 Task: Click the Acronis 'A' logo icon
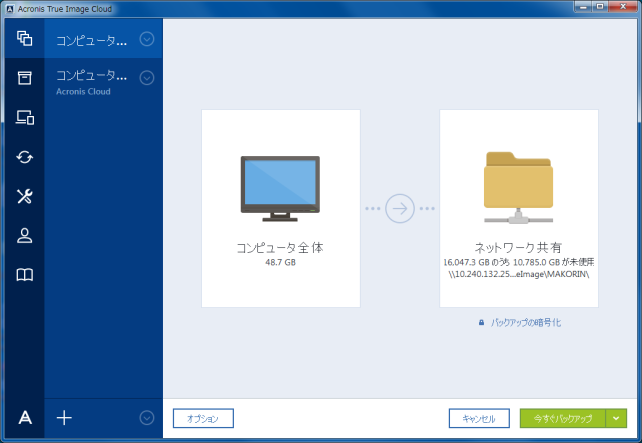click(x=25, y=418)
